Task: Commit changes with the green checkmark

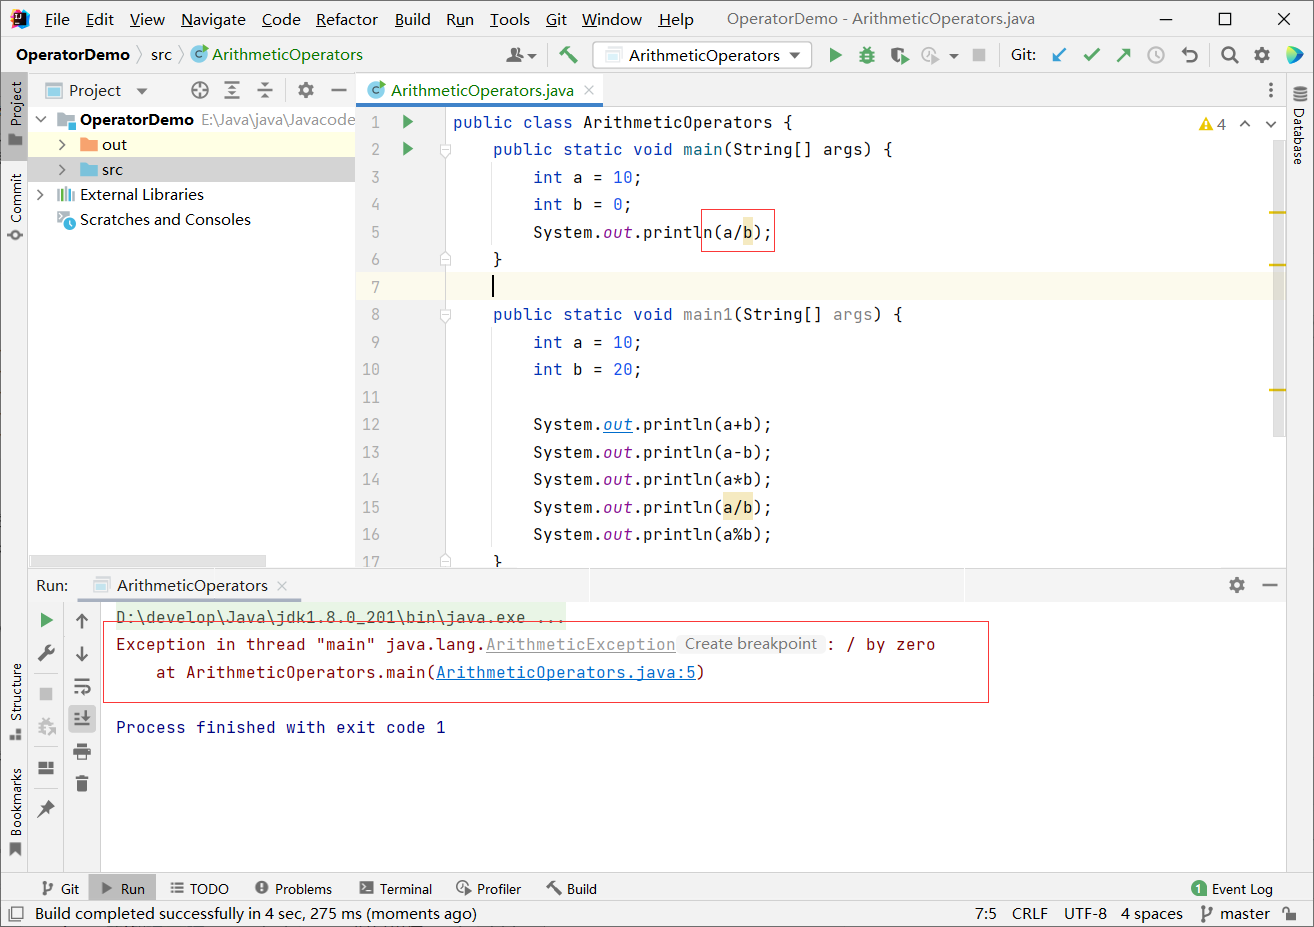Action: [x=1092, y=55]
